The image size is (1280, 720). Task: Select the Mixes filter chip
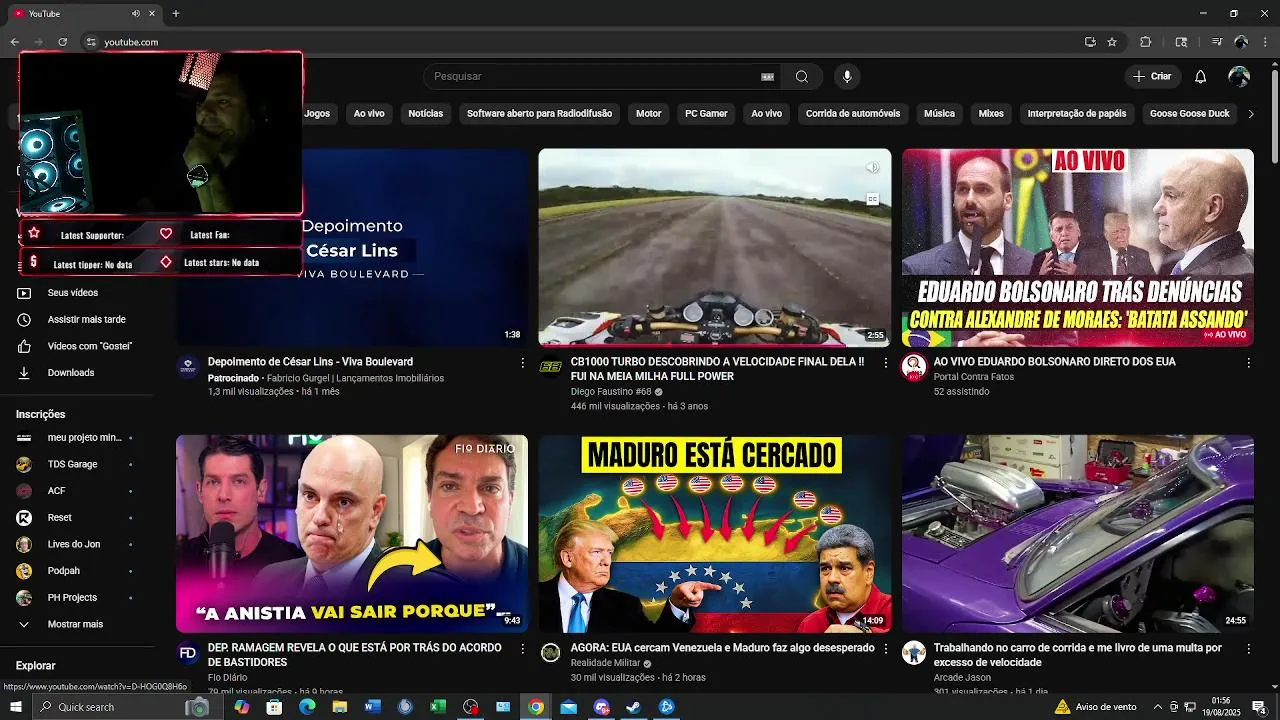[x=991, y=114]
